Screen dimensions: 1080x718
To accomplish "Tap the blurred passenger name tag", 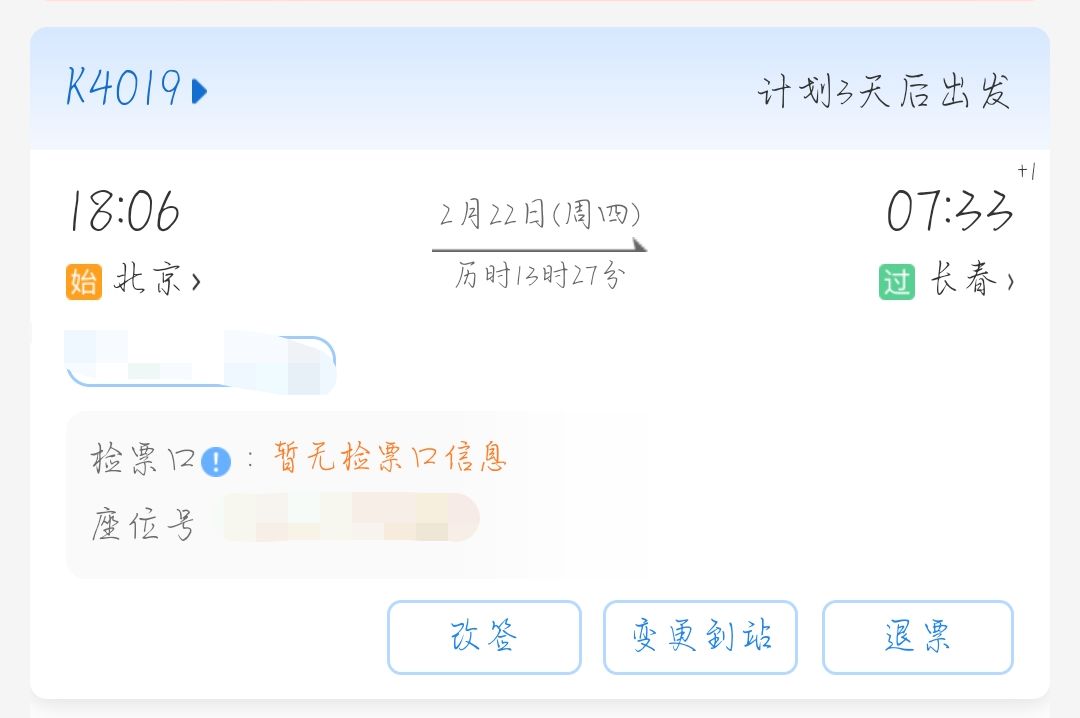I will click(200, 362).
